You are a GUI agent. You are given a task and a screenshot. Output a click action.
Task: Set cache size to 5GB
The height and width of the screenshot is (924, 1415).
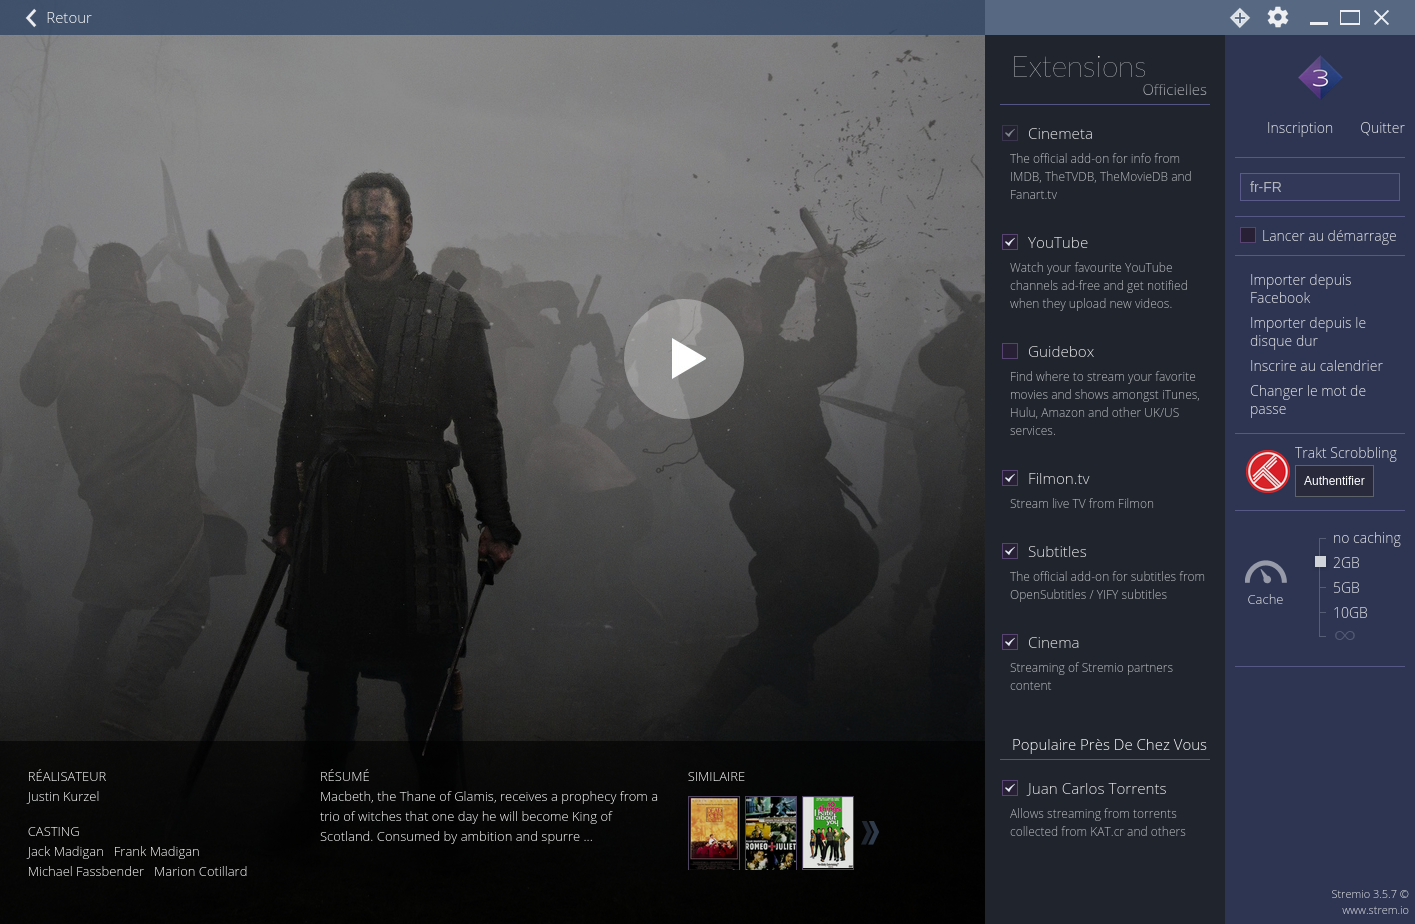tap(1346, 588)
